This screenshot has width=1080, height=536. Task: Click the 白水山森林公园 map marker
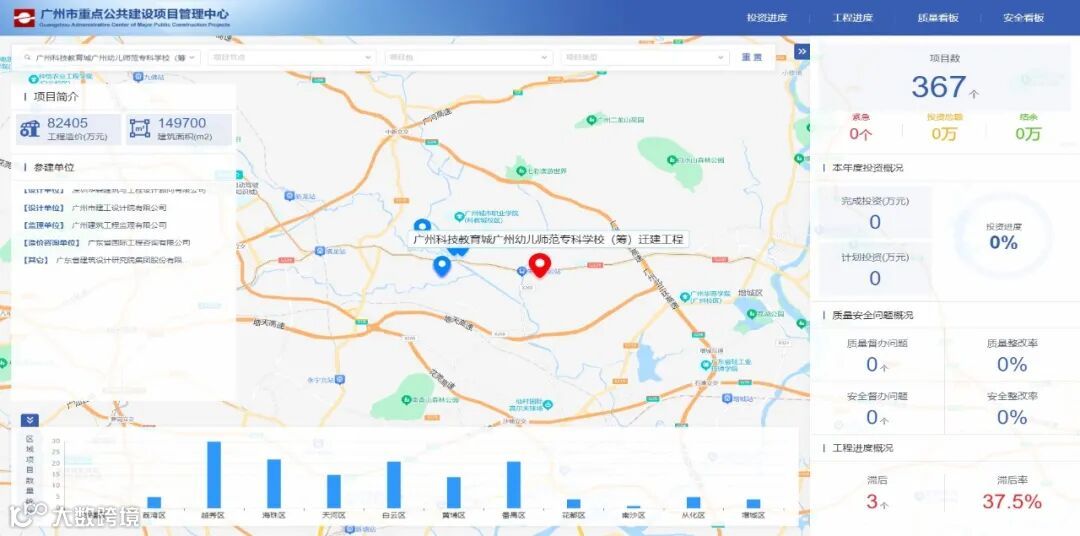[x=672, y=160]
